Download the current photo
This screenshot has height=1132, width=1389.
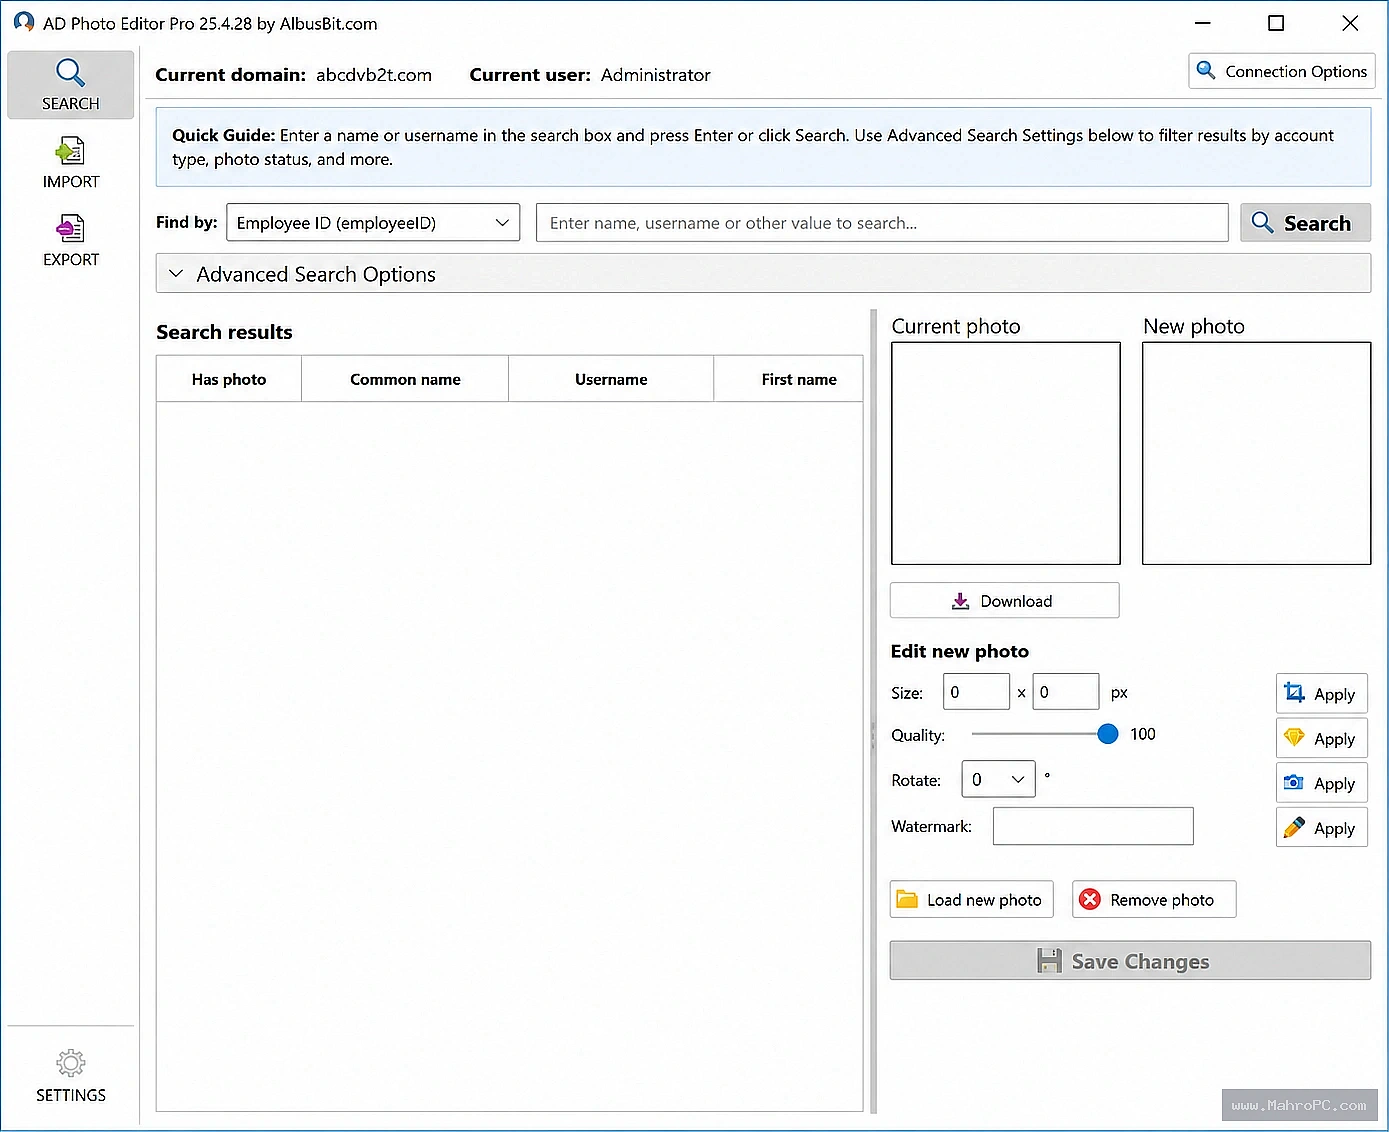point(1004,600)
